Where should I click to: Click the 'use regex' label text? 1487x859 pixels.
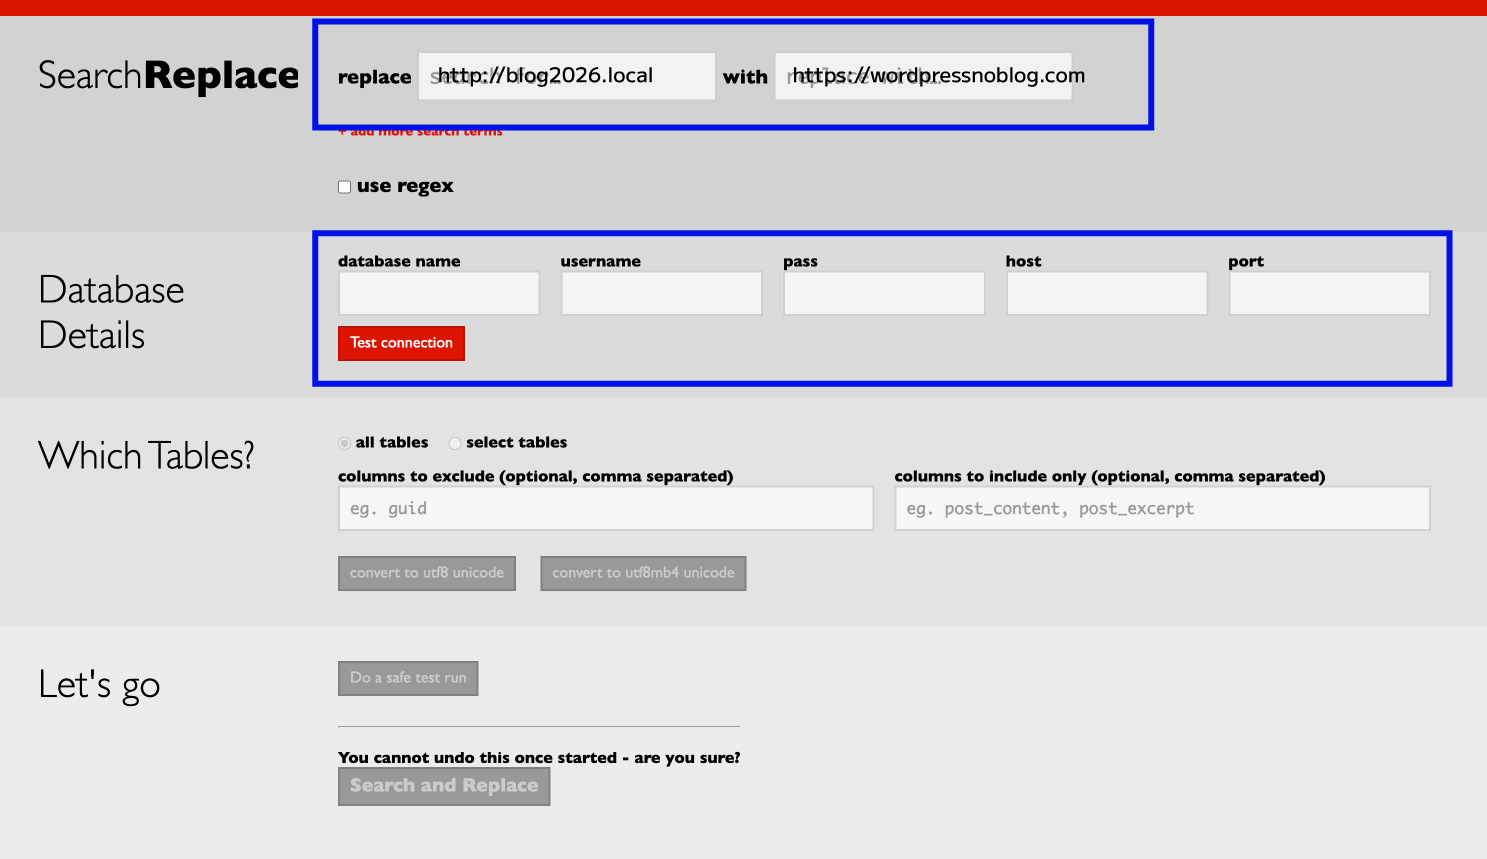click(x=405, y=186)
